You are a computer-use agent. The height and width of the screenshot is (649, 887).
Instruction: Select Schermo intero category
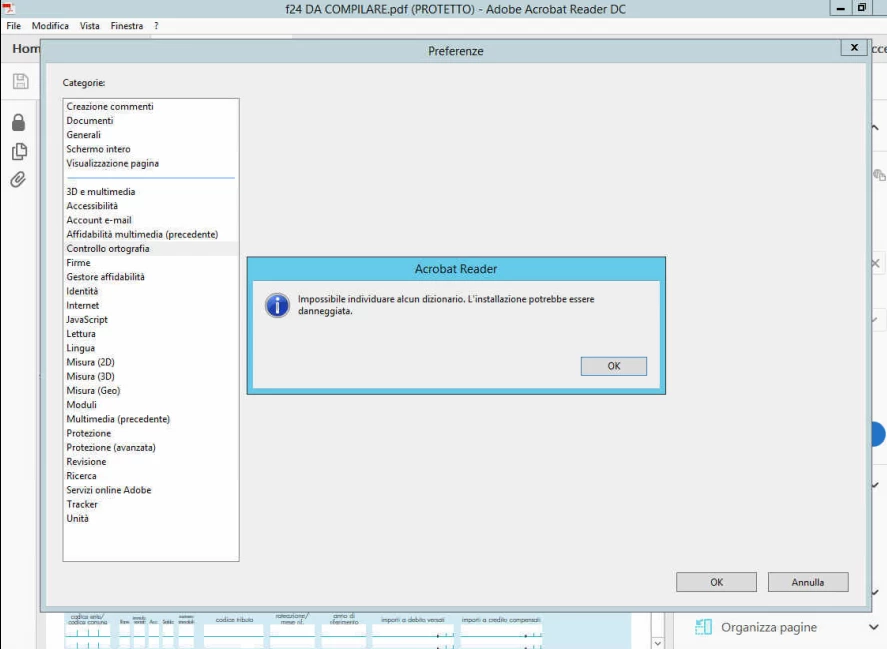[150, 149]
